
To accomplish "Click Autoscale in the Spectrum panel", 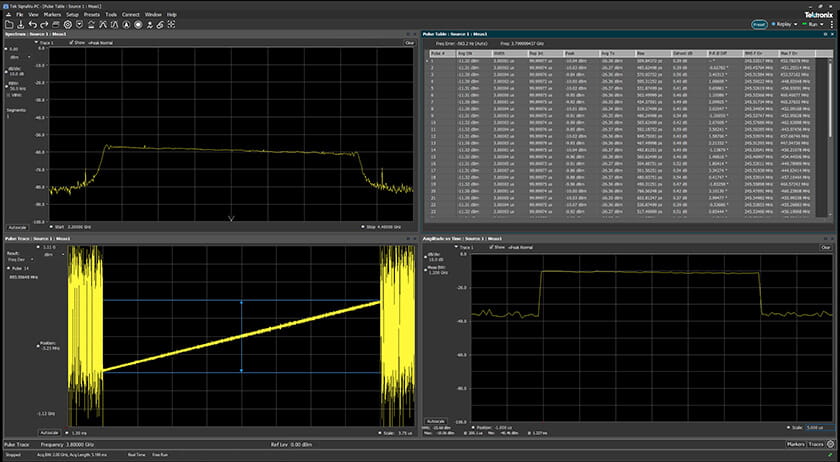I will tap(19, 227).
